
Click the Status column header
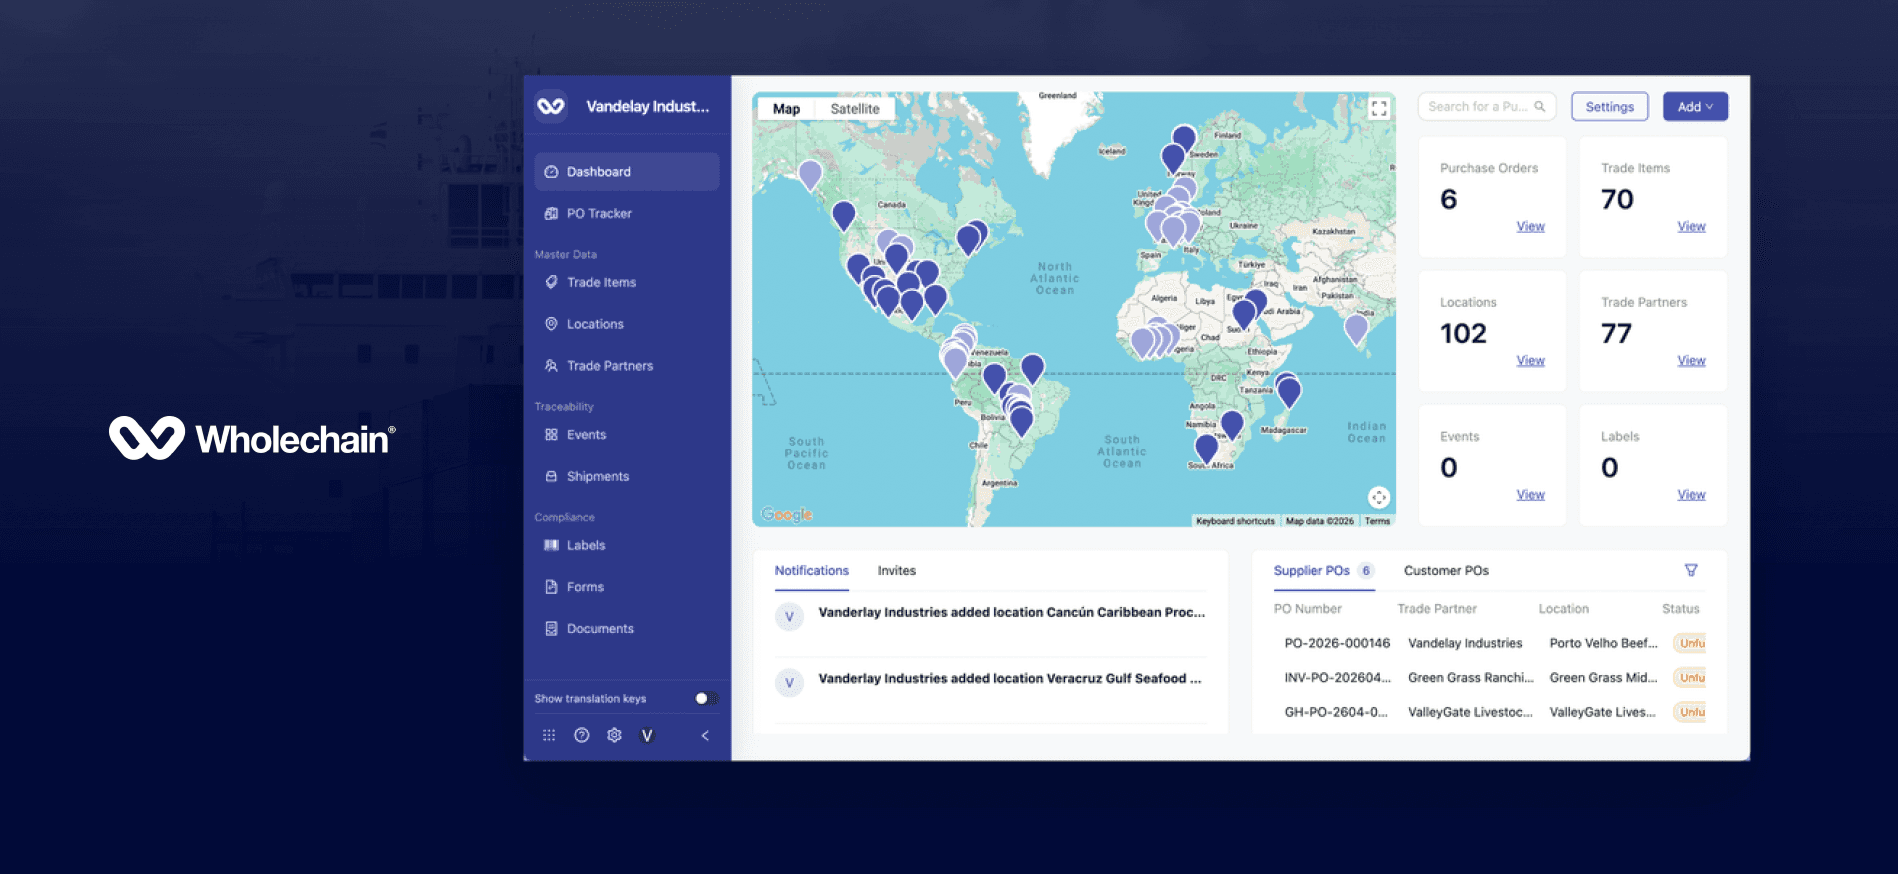tap(1680, 608)
